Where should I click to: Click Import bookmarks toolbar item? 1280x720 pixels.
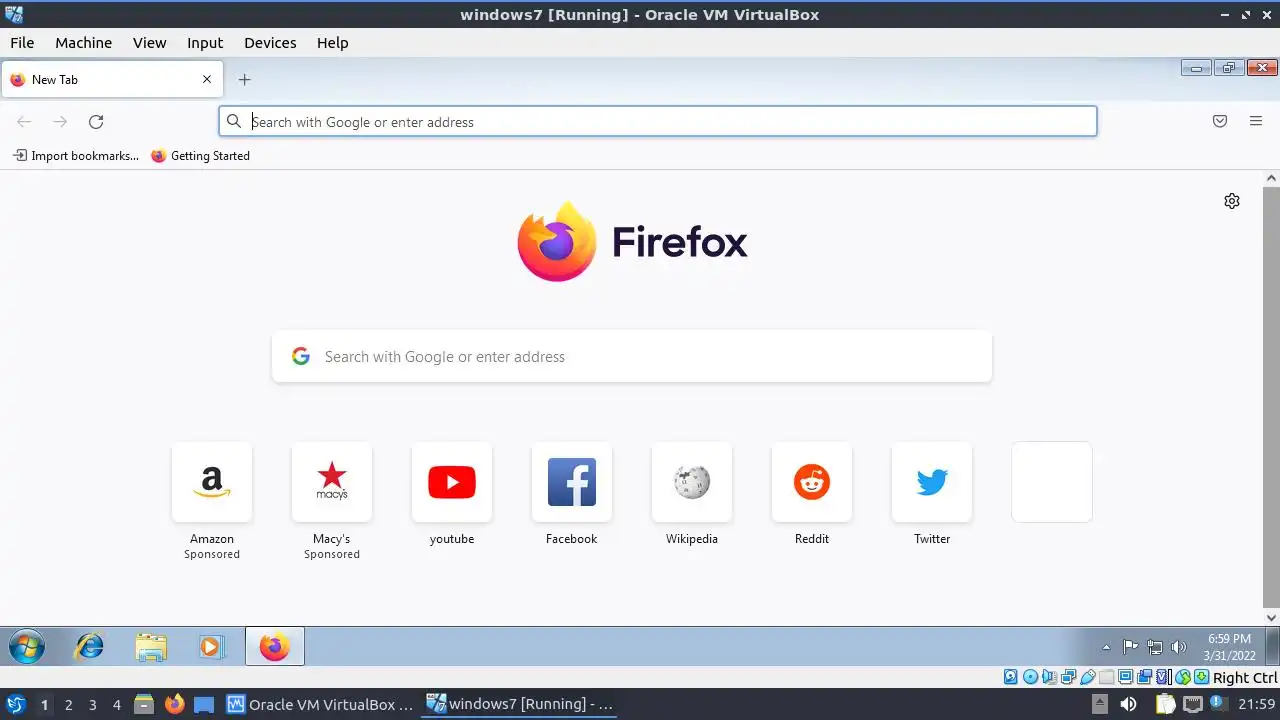pos(76,156)
